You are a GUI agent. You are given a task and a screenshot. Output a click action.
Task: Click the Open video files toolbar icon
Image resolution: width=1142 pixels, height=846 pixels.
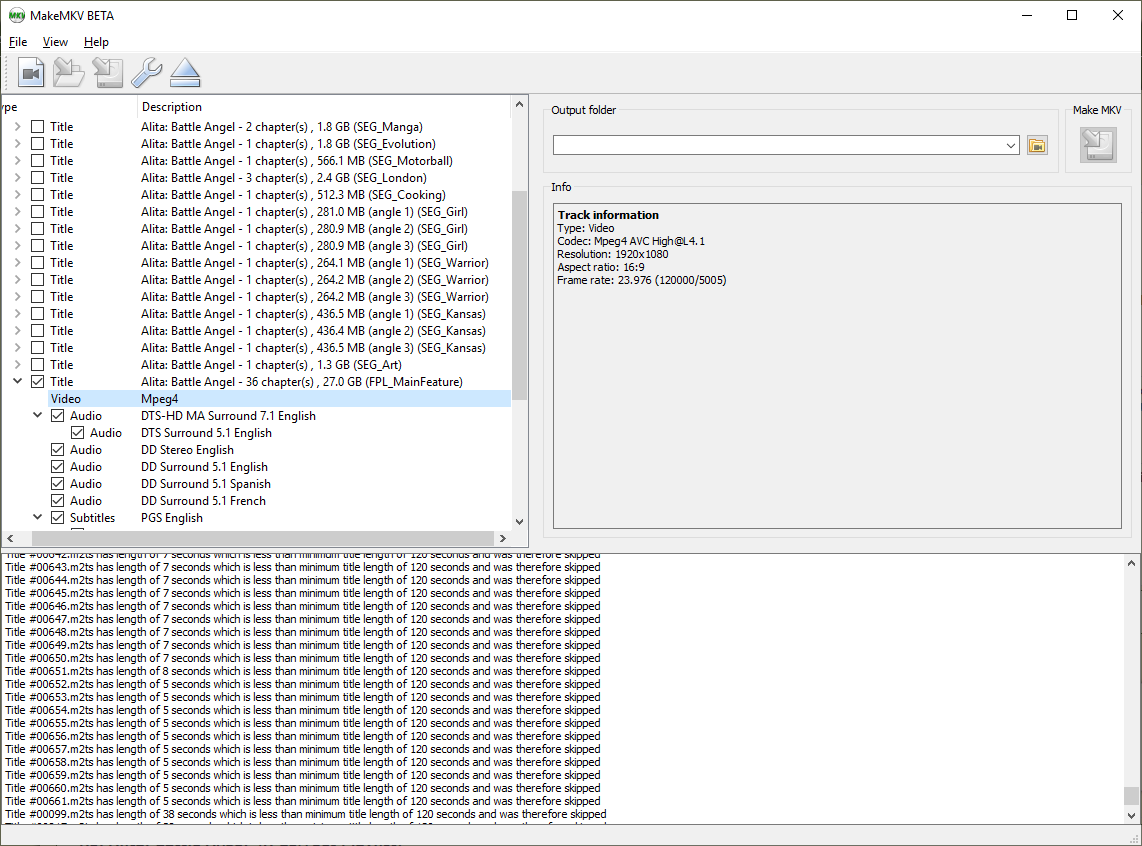coord(31,72)
